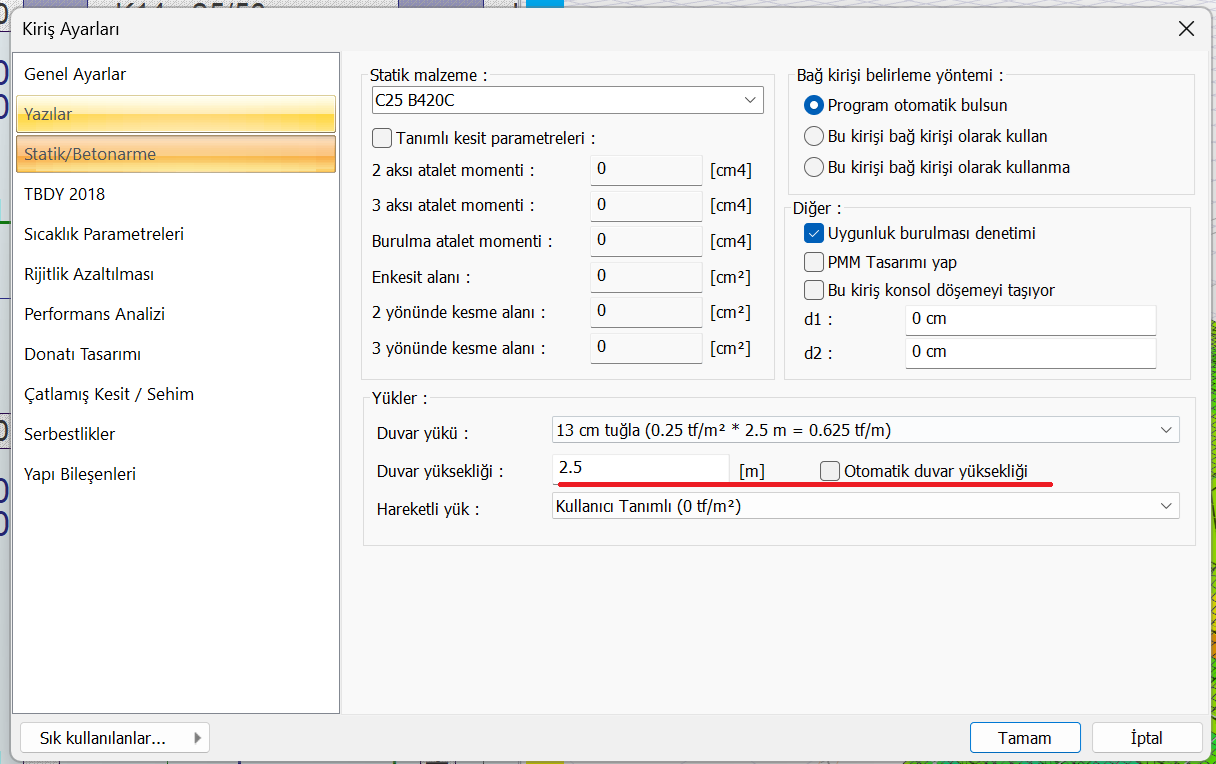
Task: Click the Sık kullanılanlar arrow button
Action: (x=197, y=738)
